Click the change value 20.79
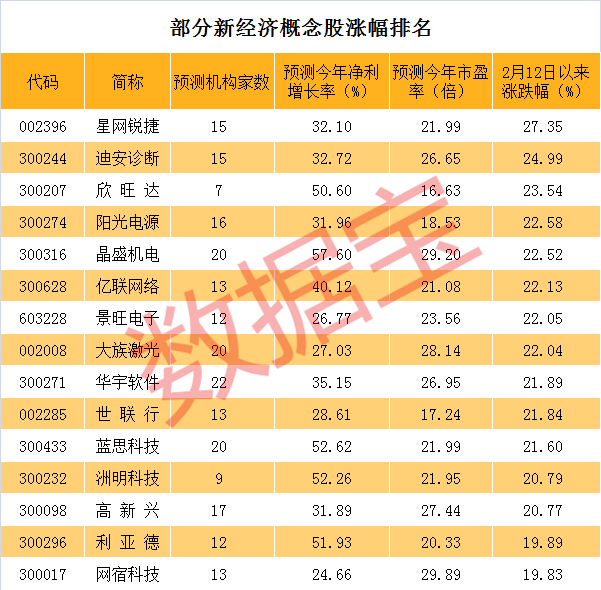This screenshot has width=601, height=590. coord(543,478)
